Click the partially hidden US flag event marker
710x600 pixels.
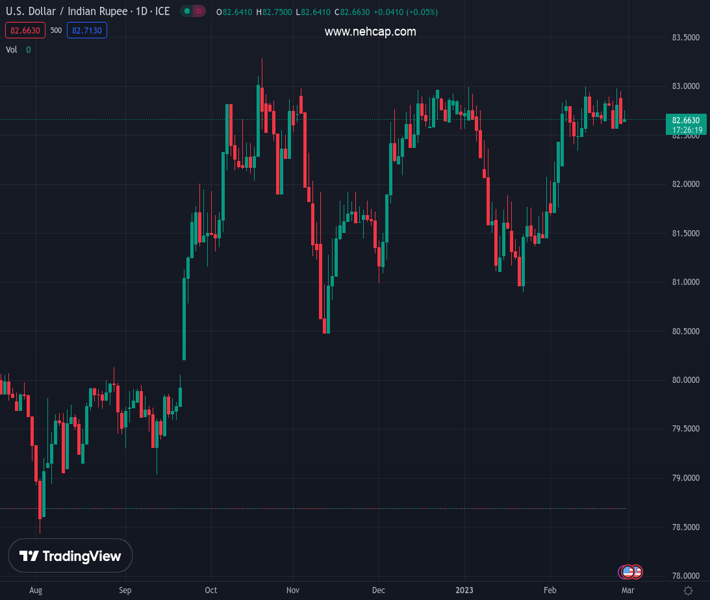(637, 572)
